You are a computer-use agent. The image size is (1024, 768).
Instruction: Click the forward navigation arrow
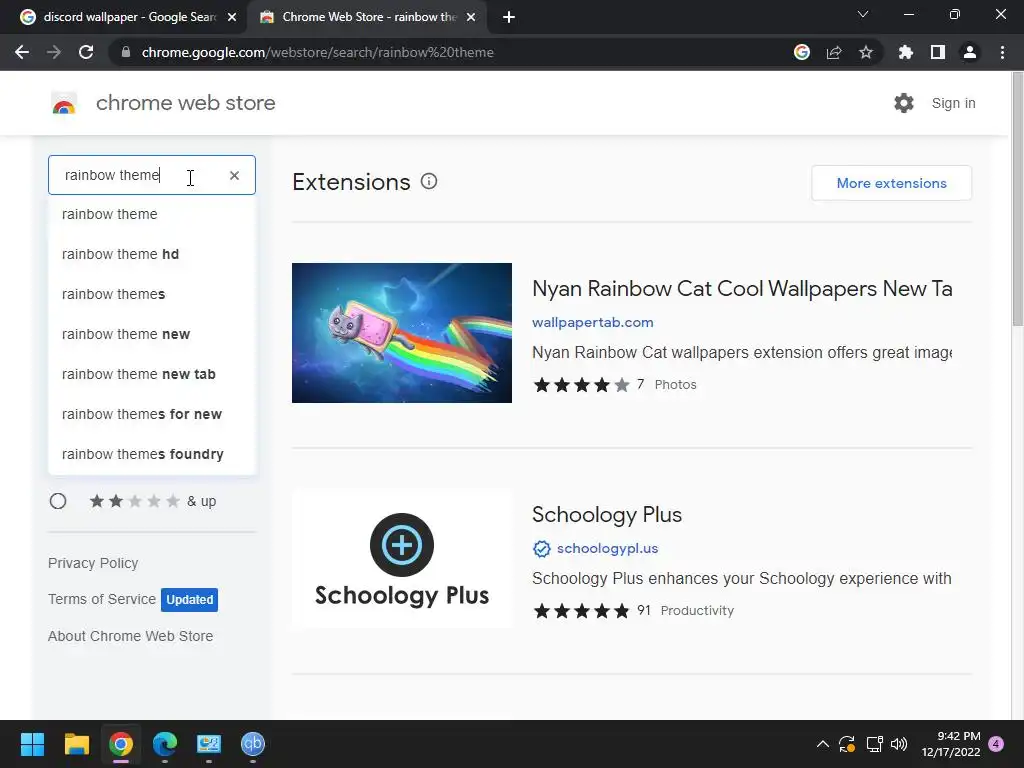54,52
